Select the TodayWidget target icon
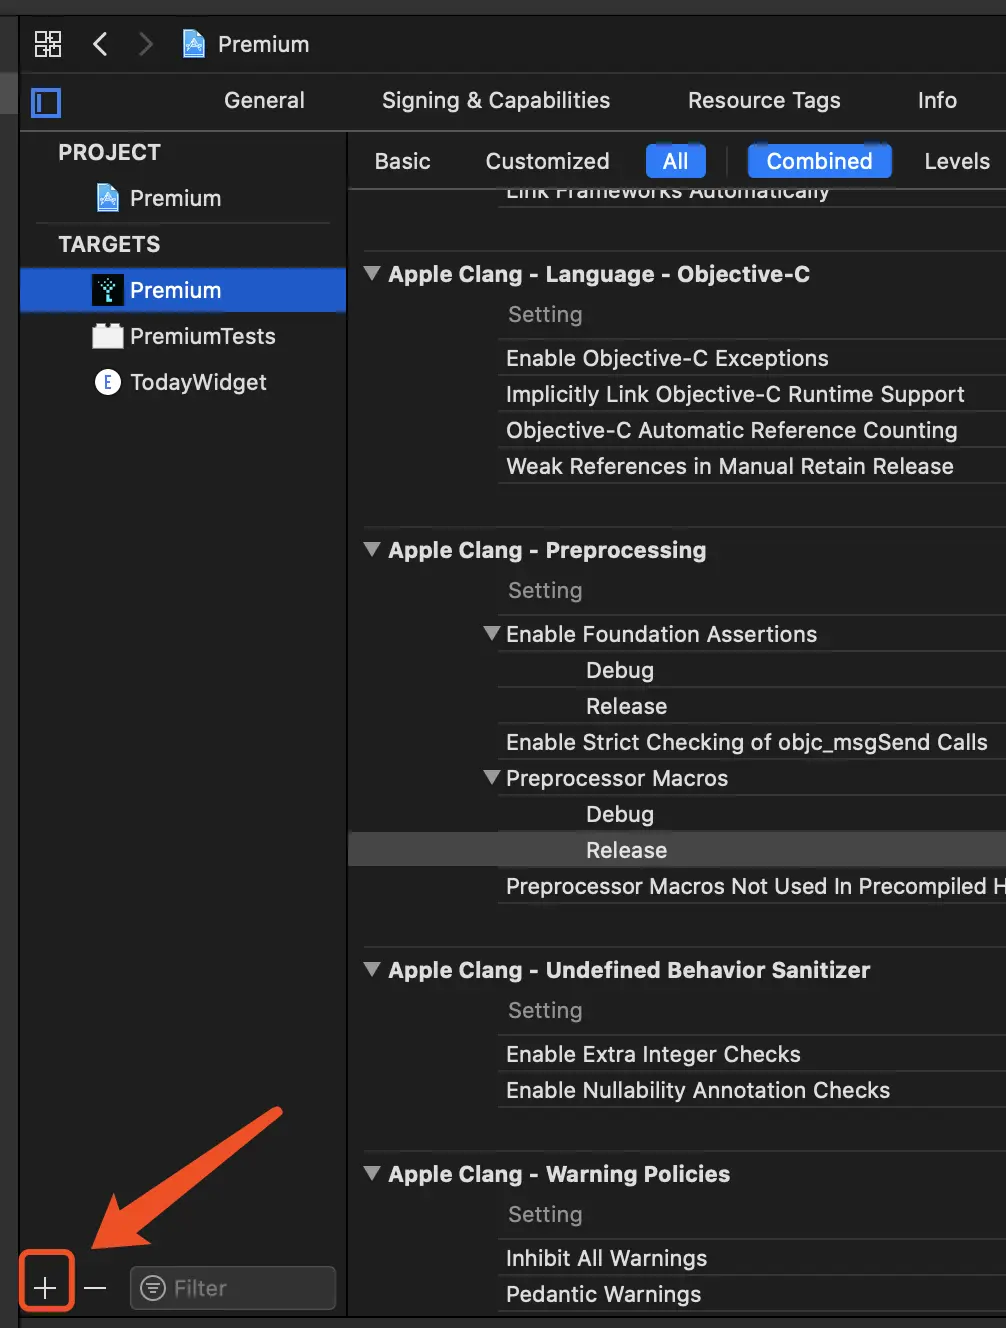The width and height of the screenshot is (1006, 1328). pyautogui.click(x=107, y=382)
